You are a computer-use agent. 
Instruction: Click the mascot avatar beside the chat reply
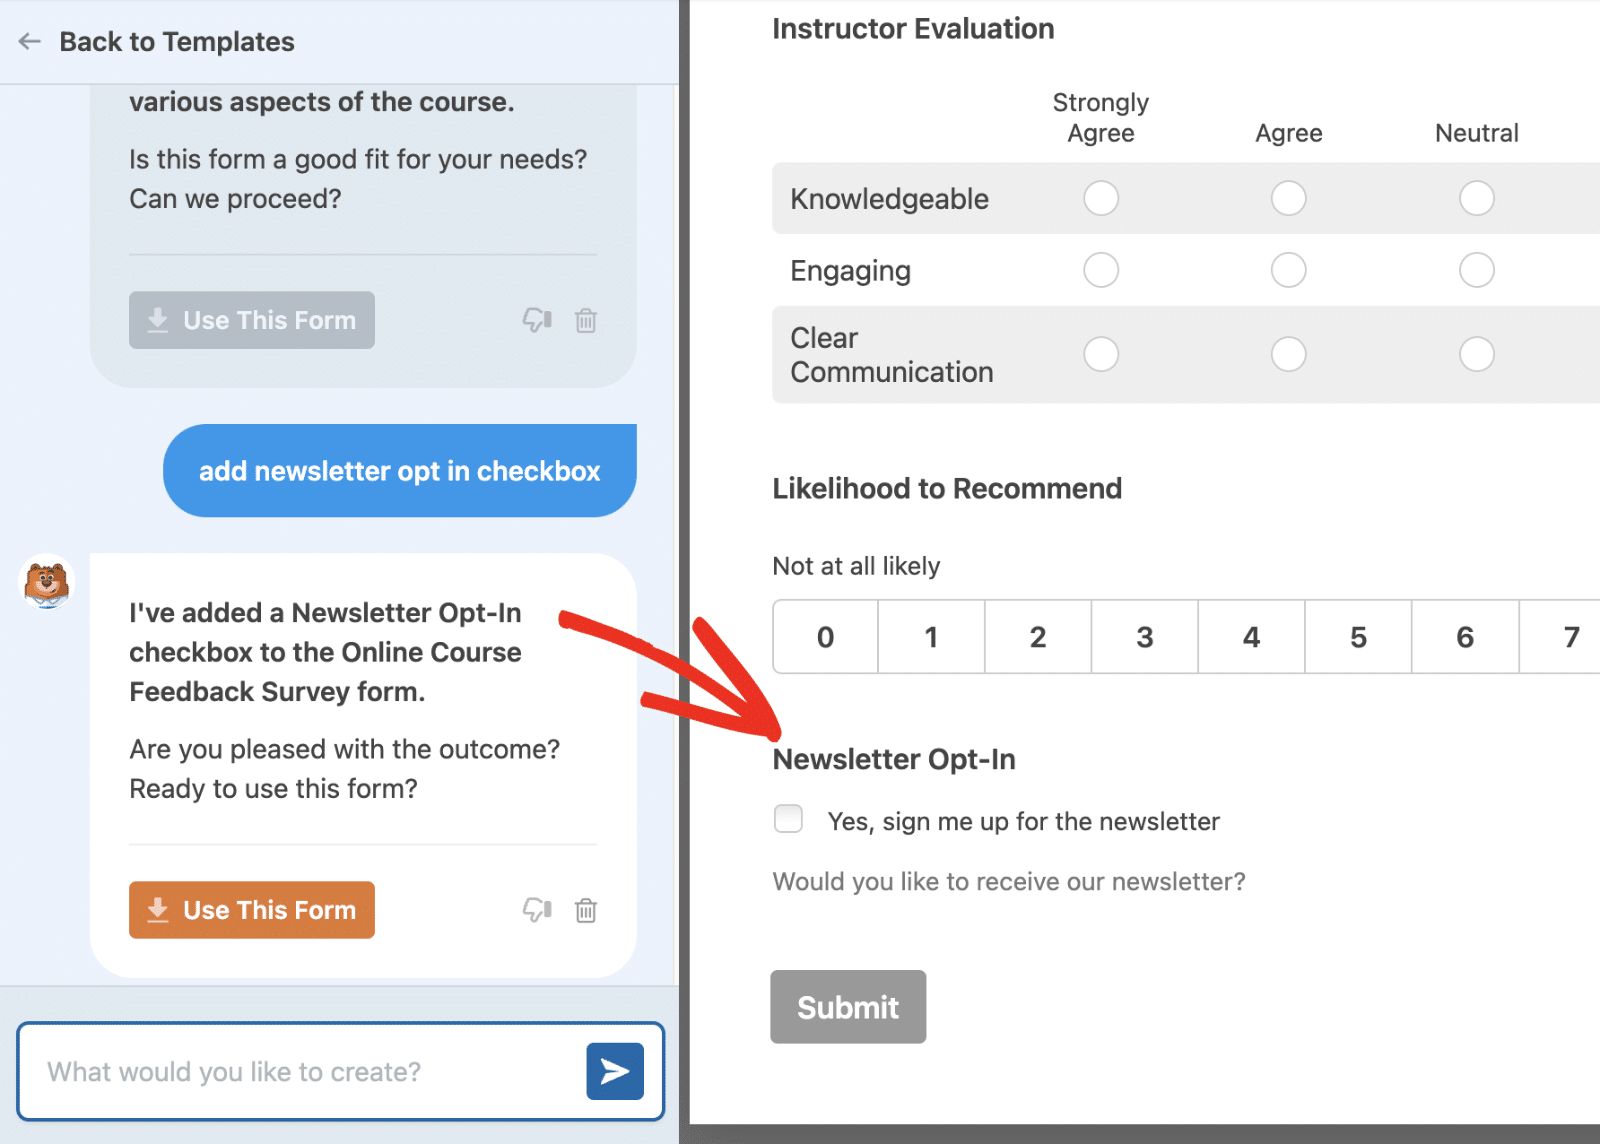pos(47,582)
